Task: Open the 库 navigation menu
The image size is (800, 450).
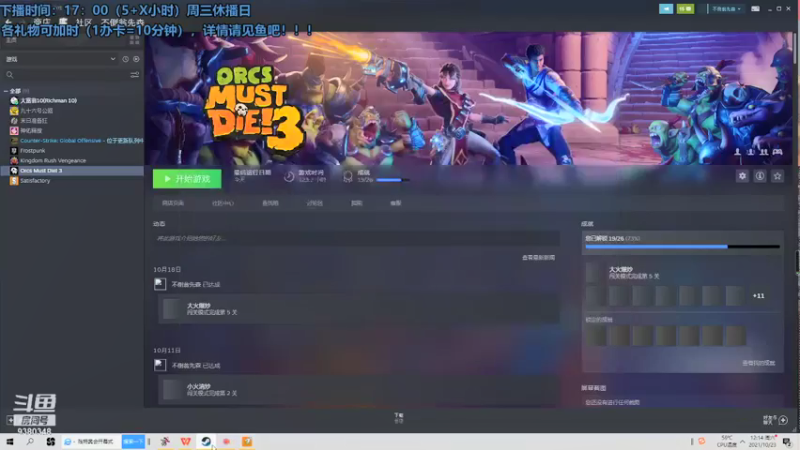Action: pos(63,21)
